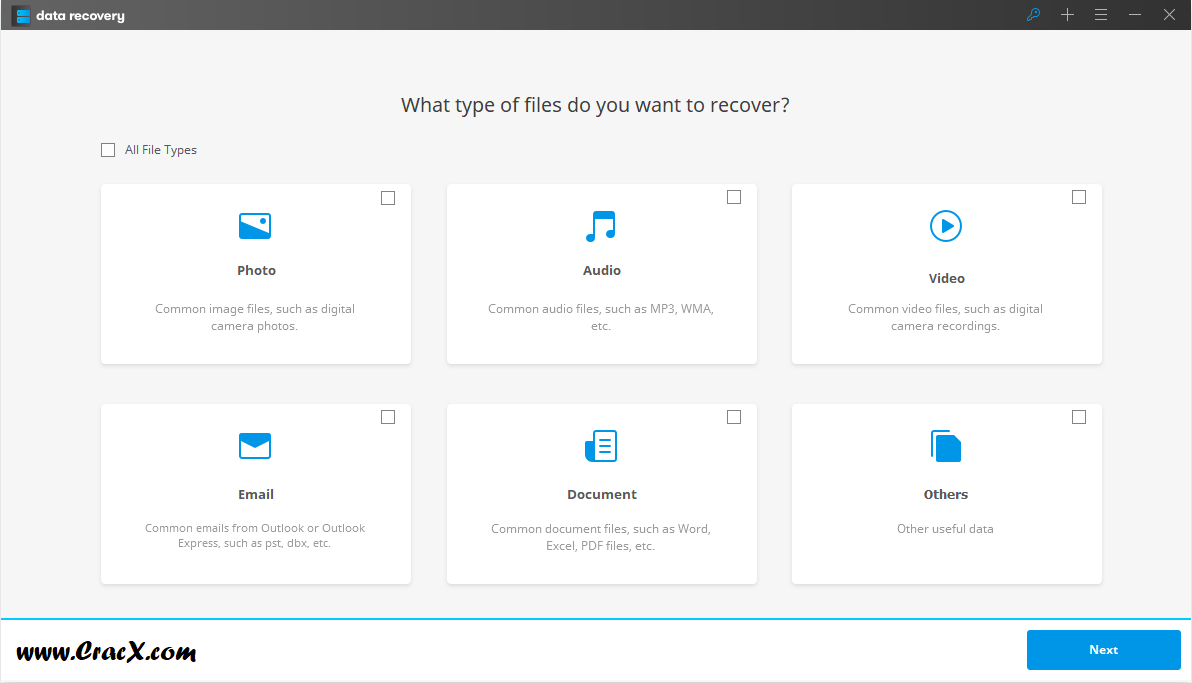Click 'Common image files' description text

coord(255,317)
